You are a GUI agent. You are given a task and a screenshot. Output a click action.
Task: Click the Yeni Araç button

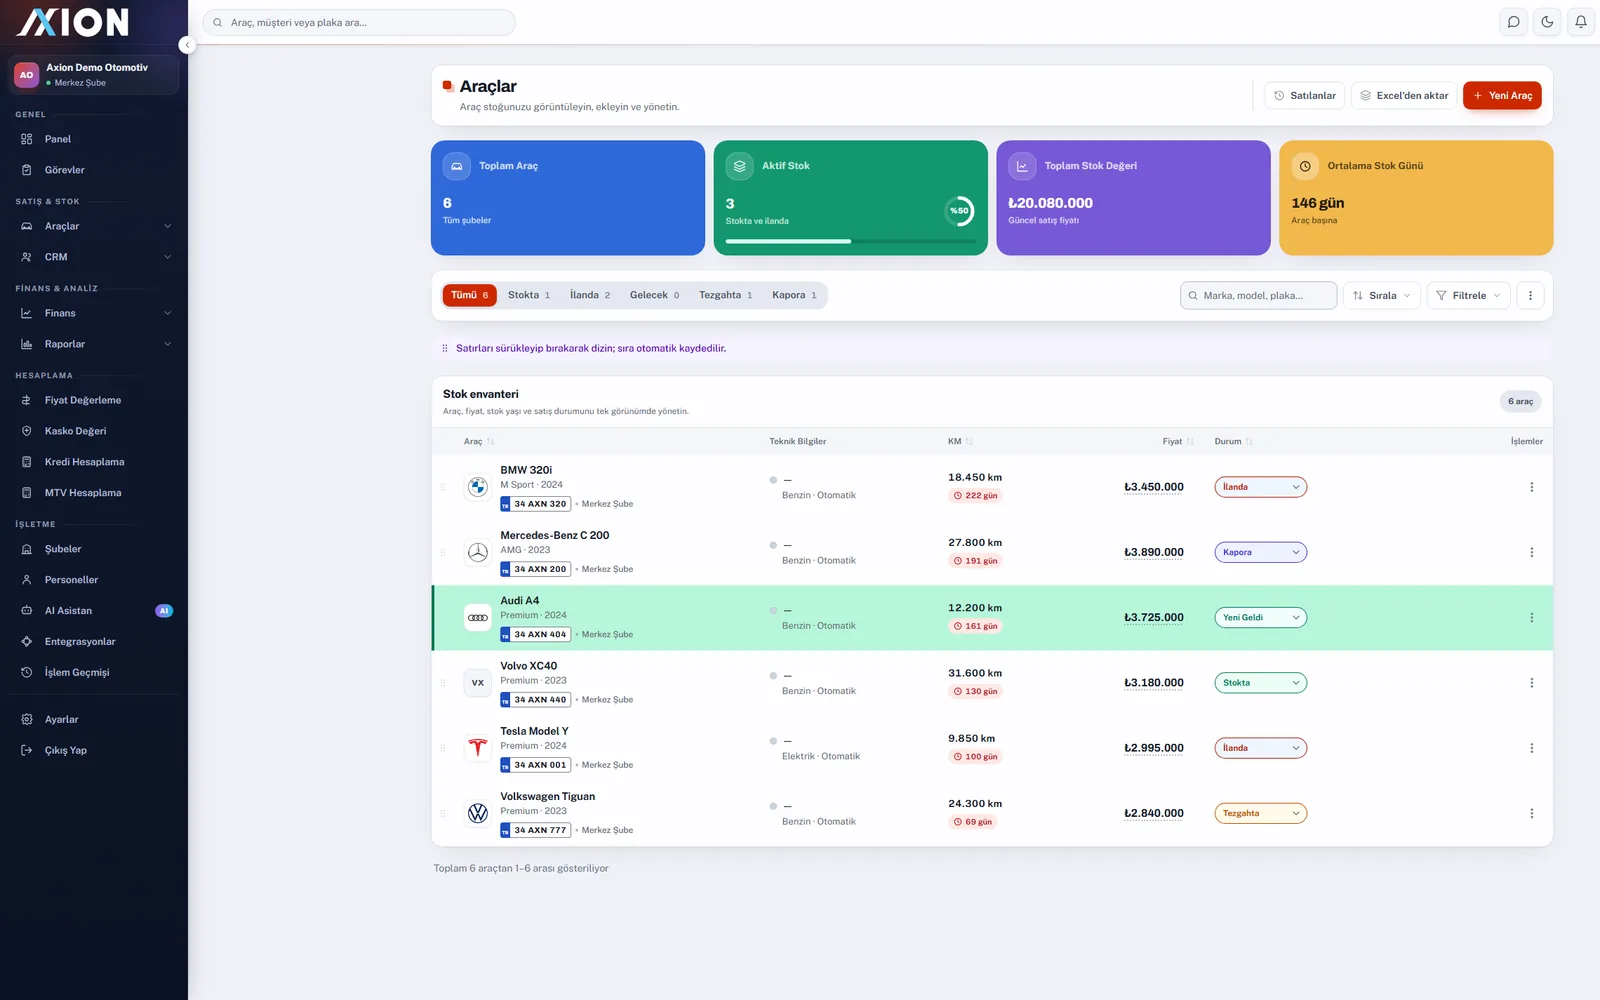[1502, 95]
